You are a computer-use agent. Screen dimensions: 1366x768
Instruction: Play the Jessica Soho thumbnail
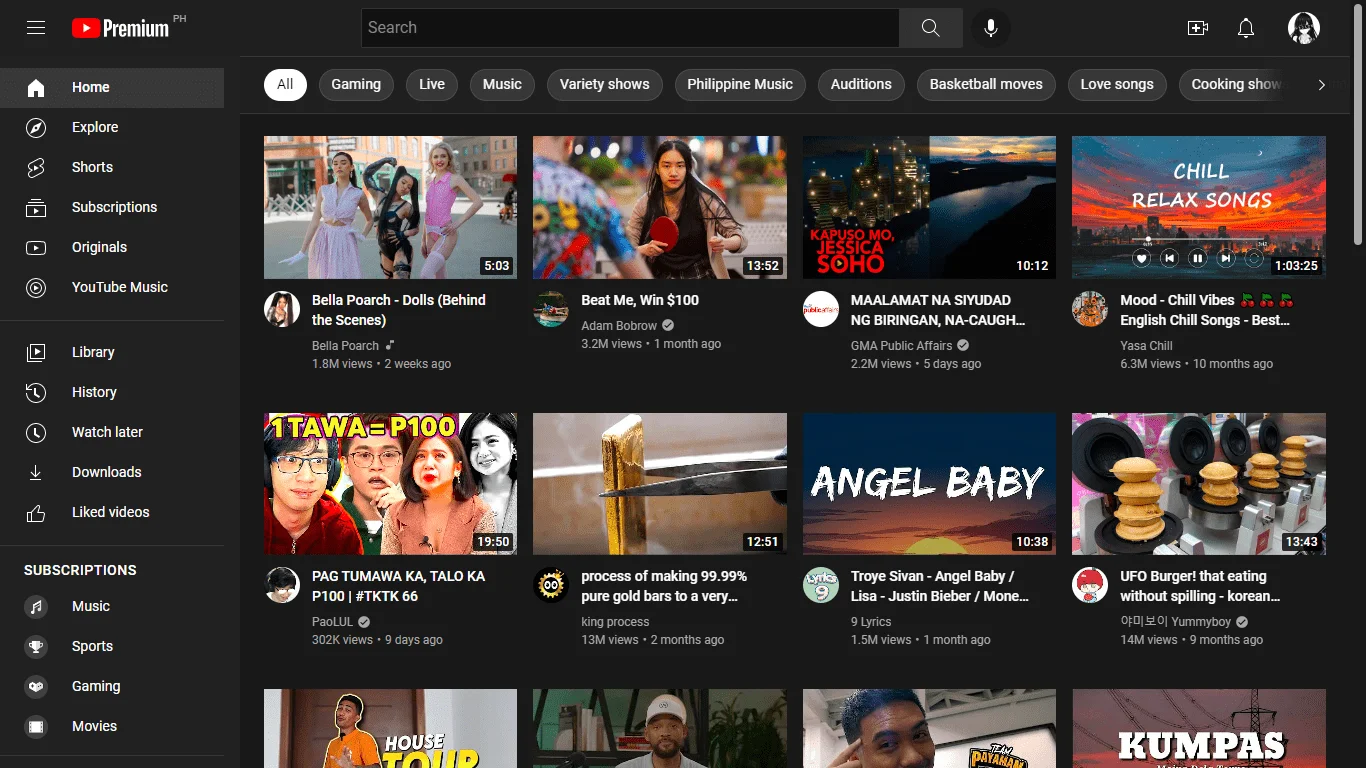(x=929, y=207)
